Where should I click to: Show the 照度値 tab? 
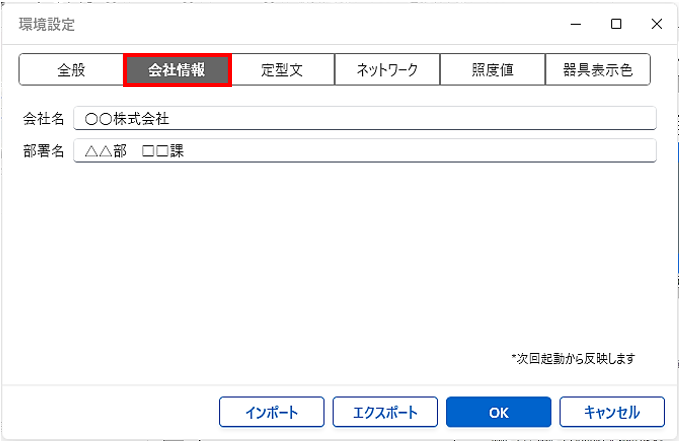(x=493, y=71)
